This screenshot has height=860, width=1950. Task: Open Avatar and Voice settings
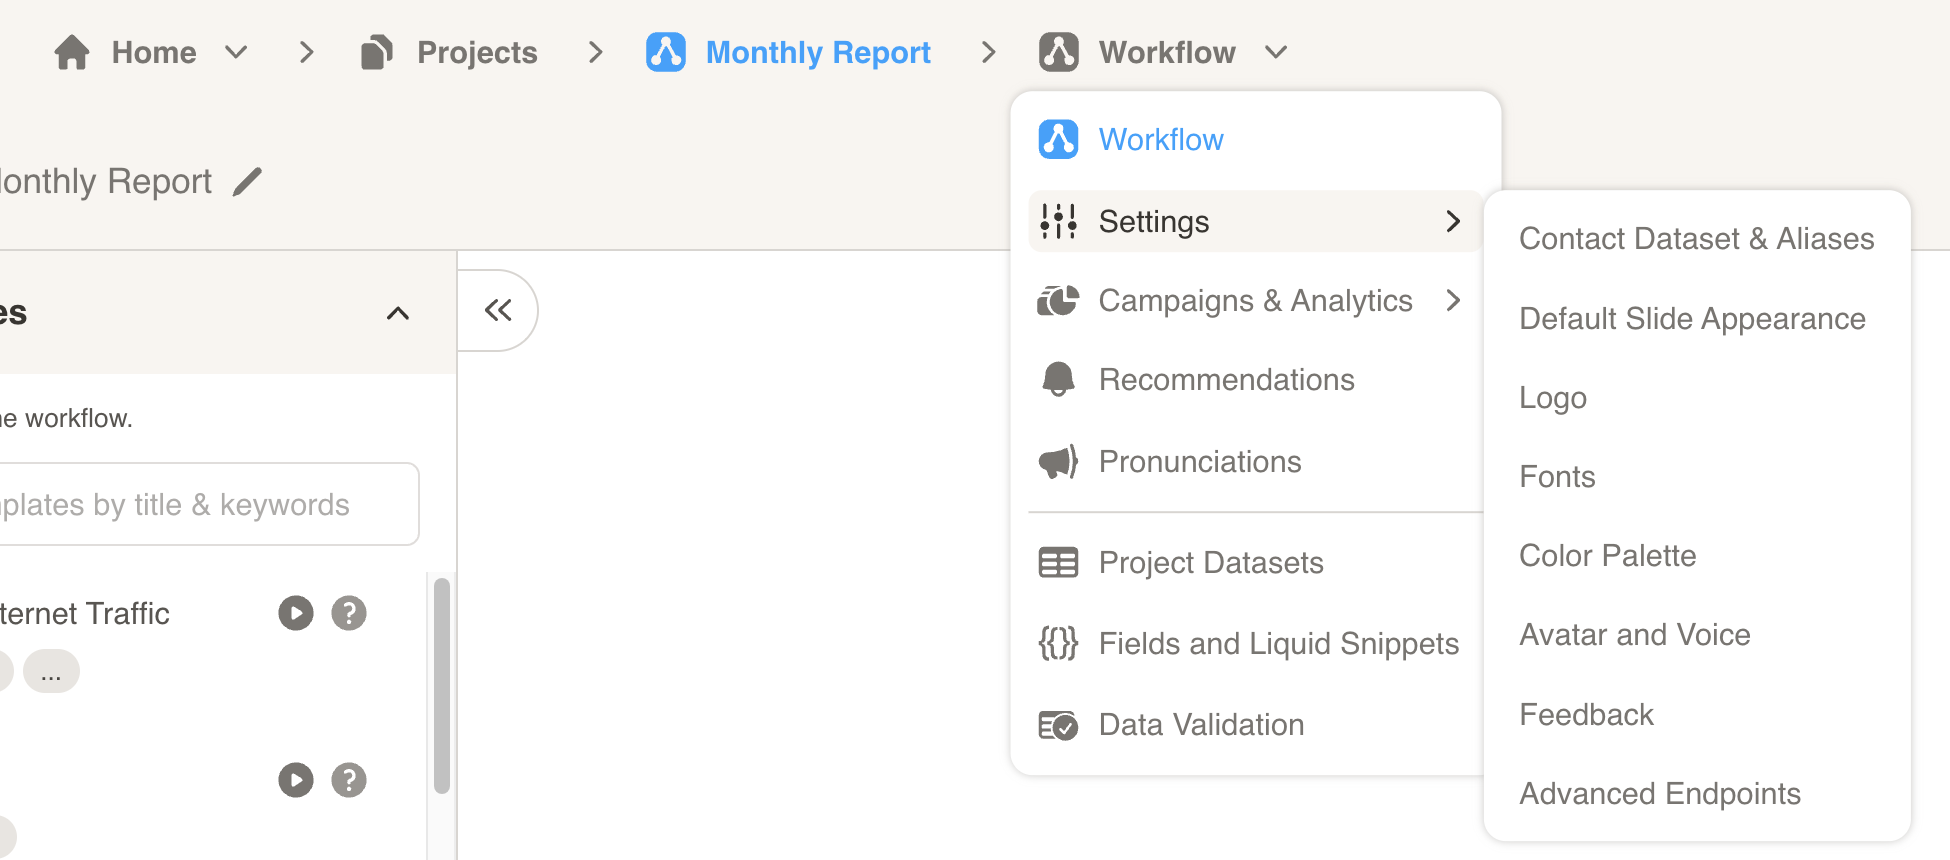coord(1635,635)
